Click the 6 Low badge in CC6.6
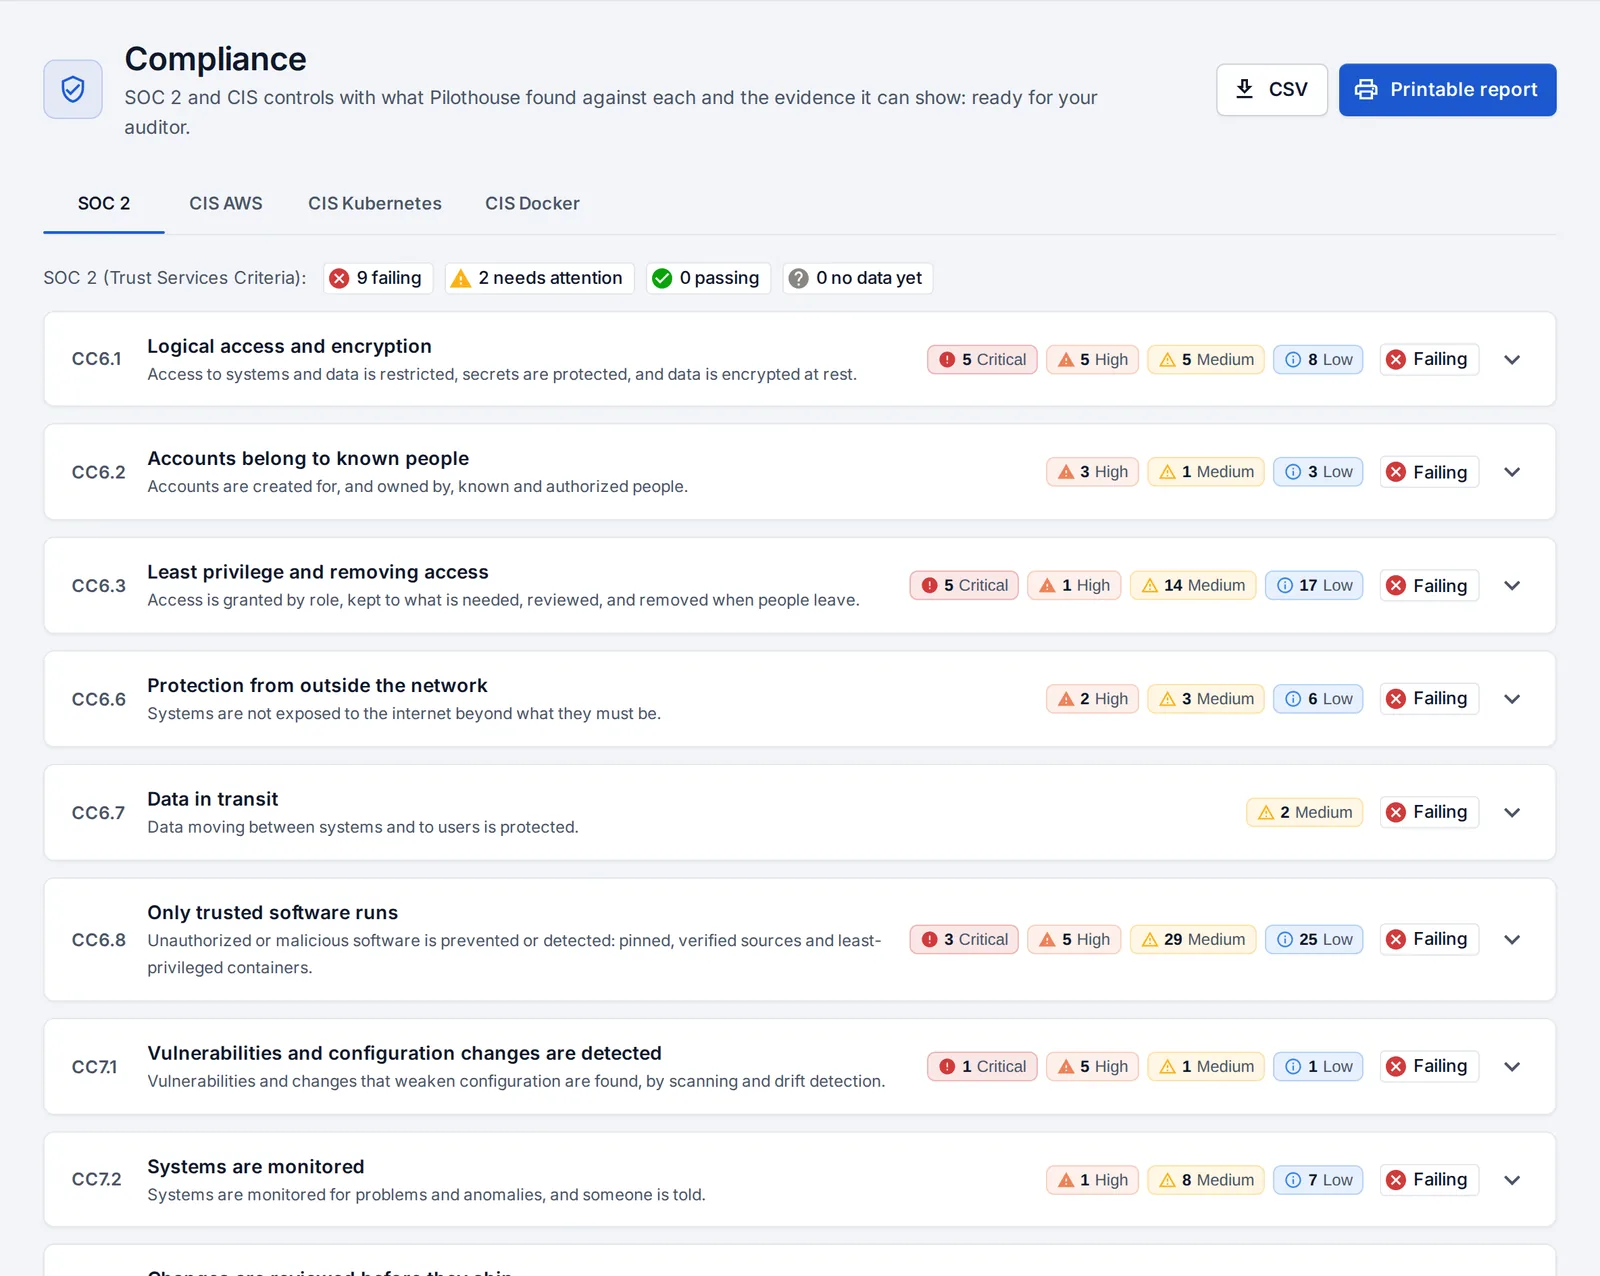This screenshot has height=1276, width=1600. [1318, 699]
